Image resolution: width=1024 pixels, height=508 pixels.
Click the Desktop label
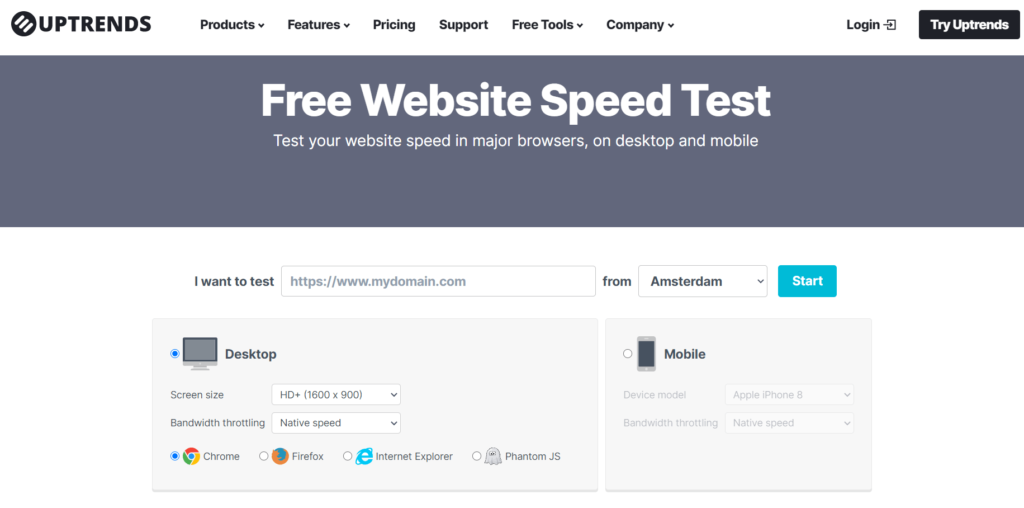[251, 355]
